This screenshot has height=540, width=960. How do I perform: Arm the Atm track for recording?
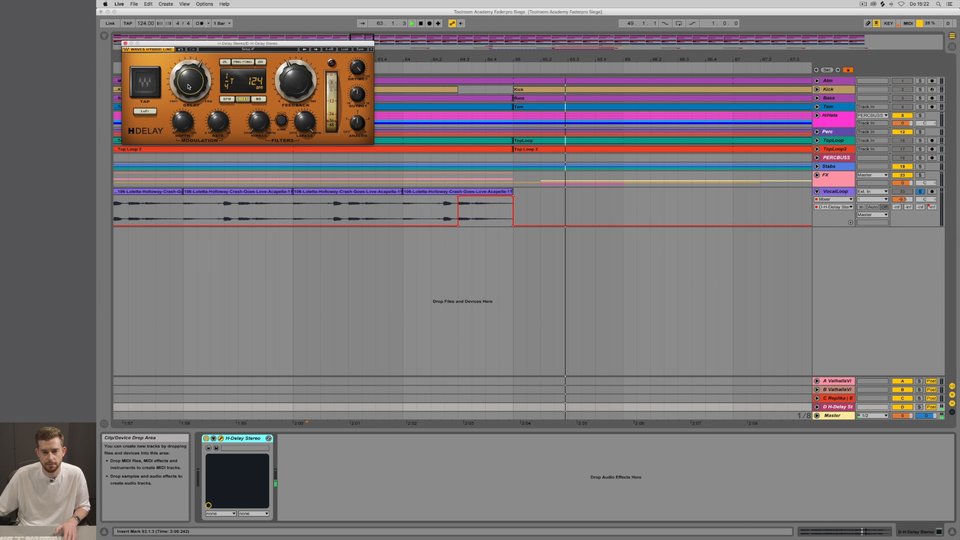931,80
